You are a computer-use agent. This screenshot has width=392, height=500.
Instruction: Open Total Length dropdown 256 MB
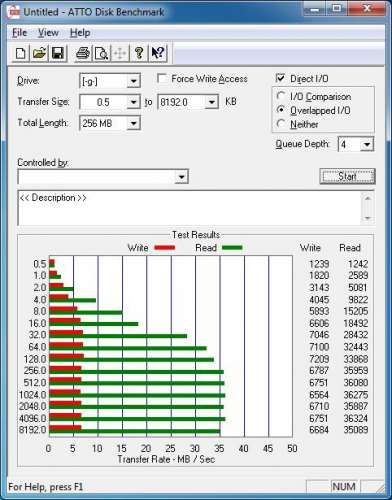pos(133,123)
